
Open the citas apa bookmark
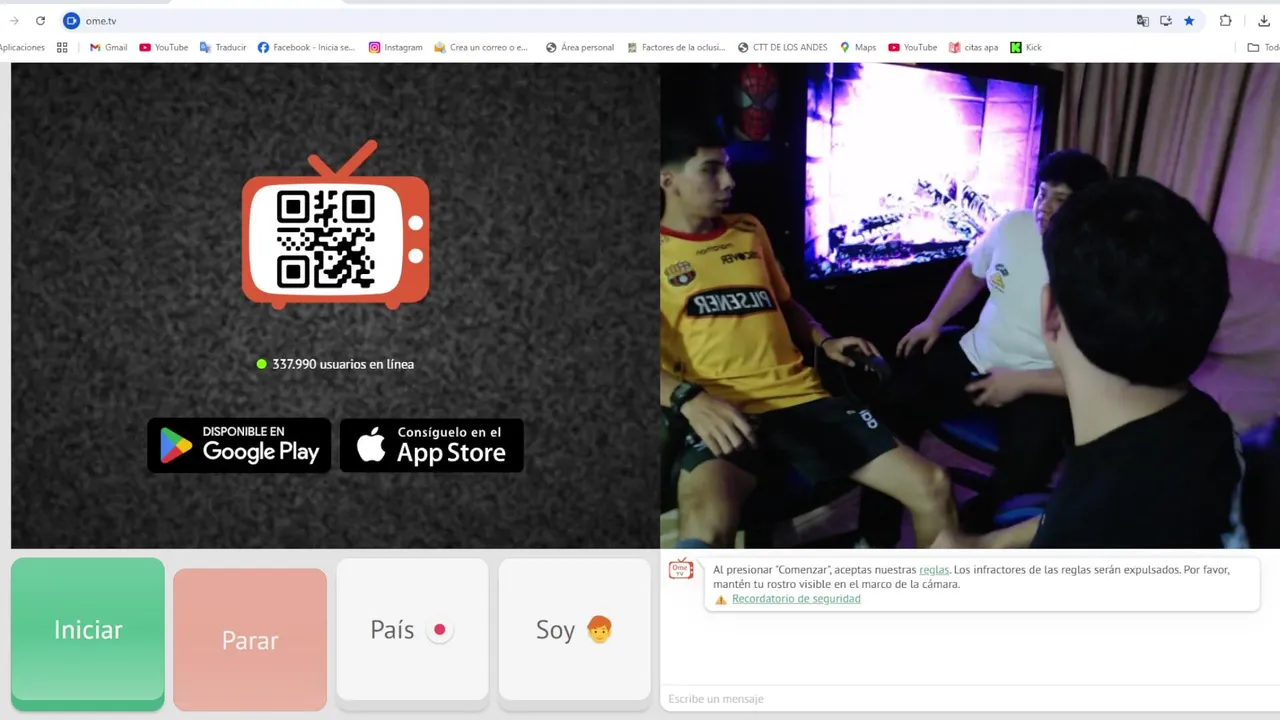tap(973, 47)
